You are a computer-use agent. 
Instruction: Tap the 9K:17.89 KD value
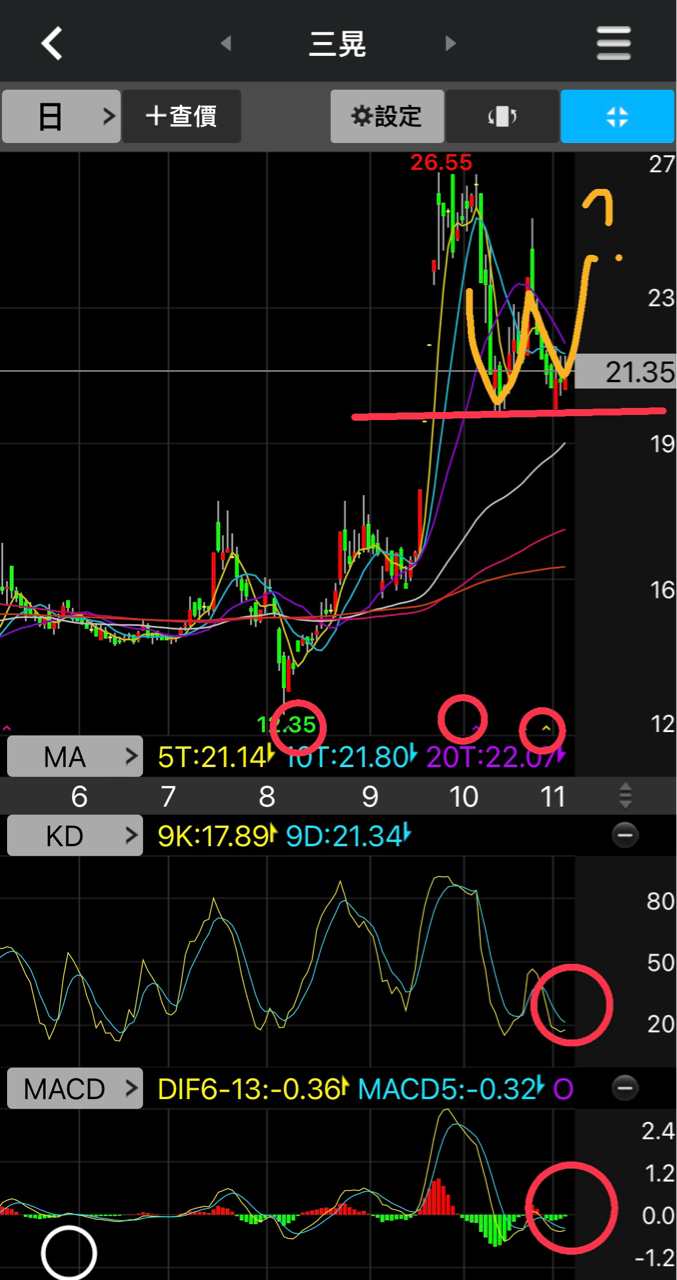213,835
